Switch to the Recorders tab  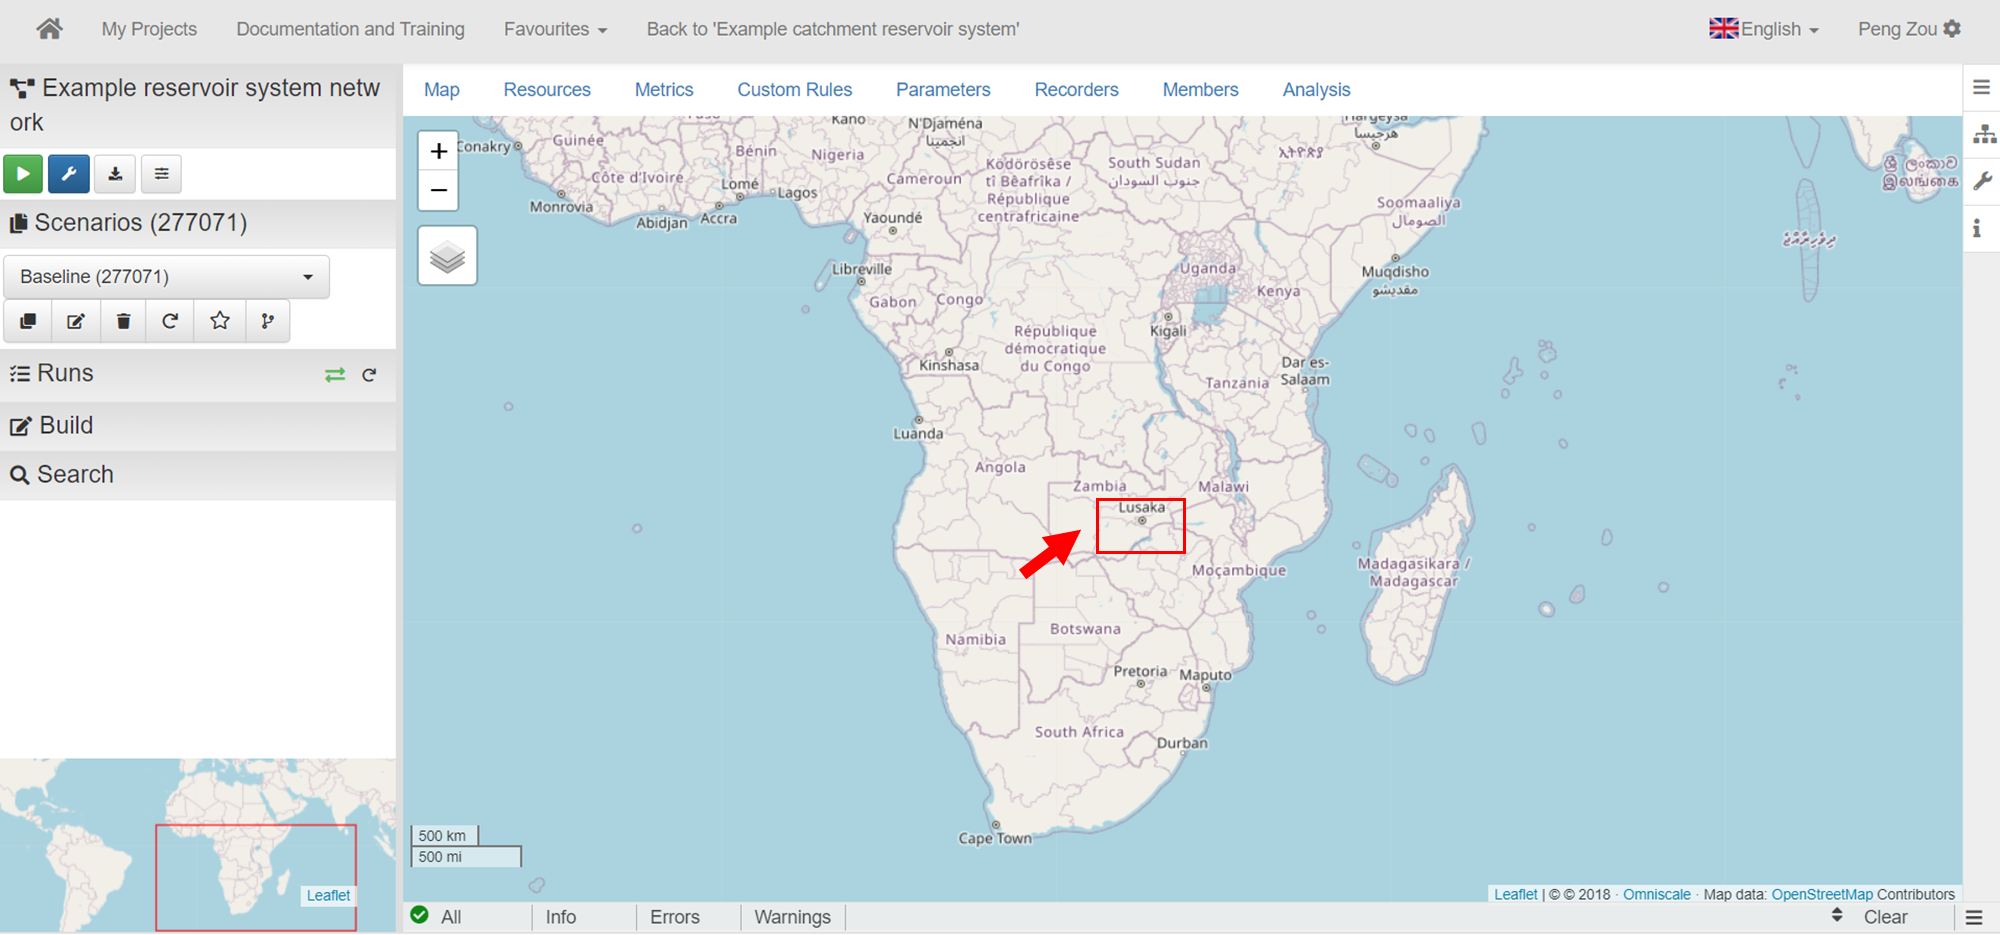(1076, 90)
